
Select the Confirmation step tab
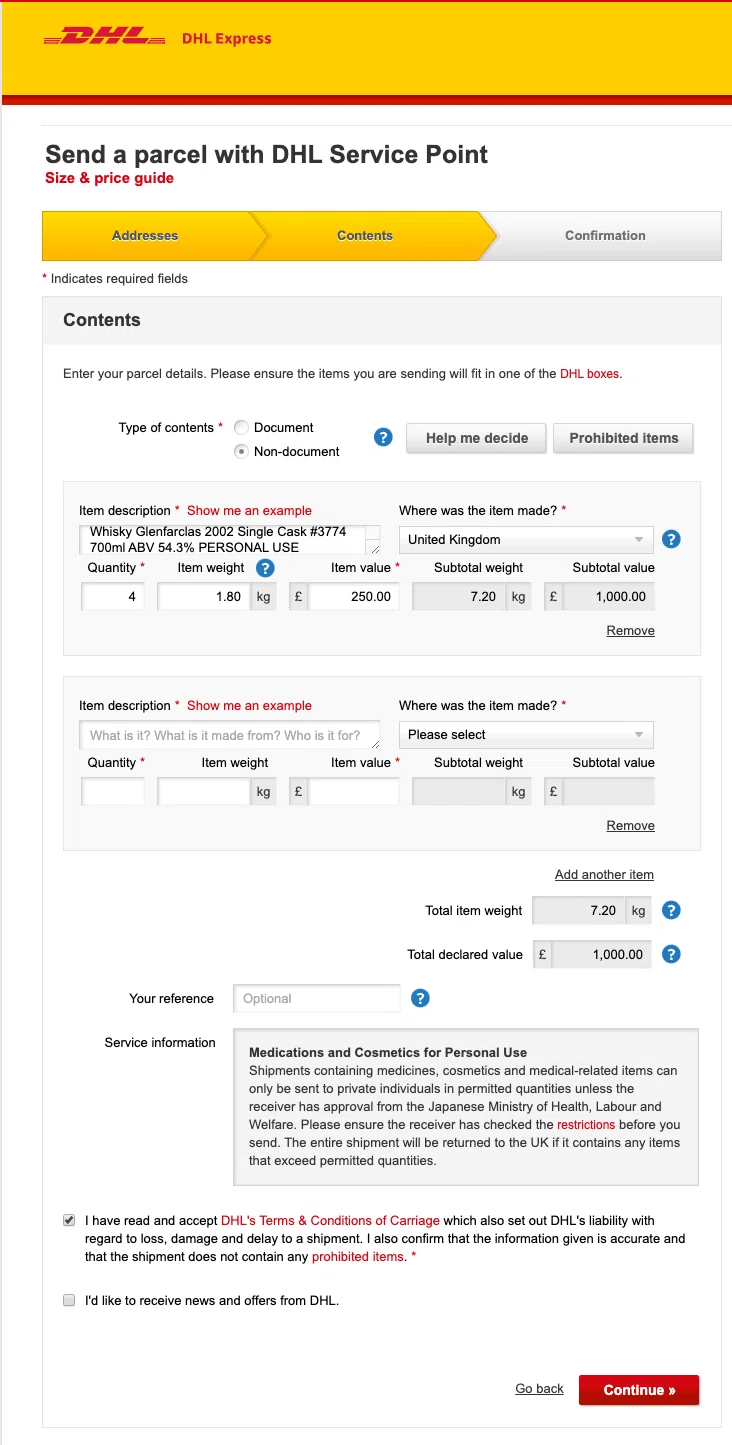tap(605, 236)
